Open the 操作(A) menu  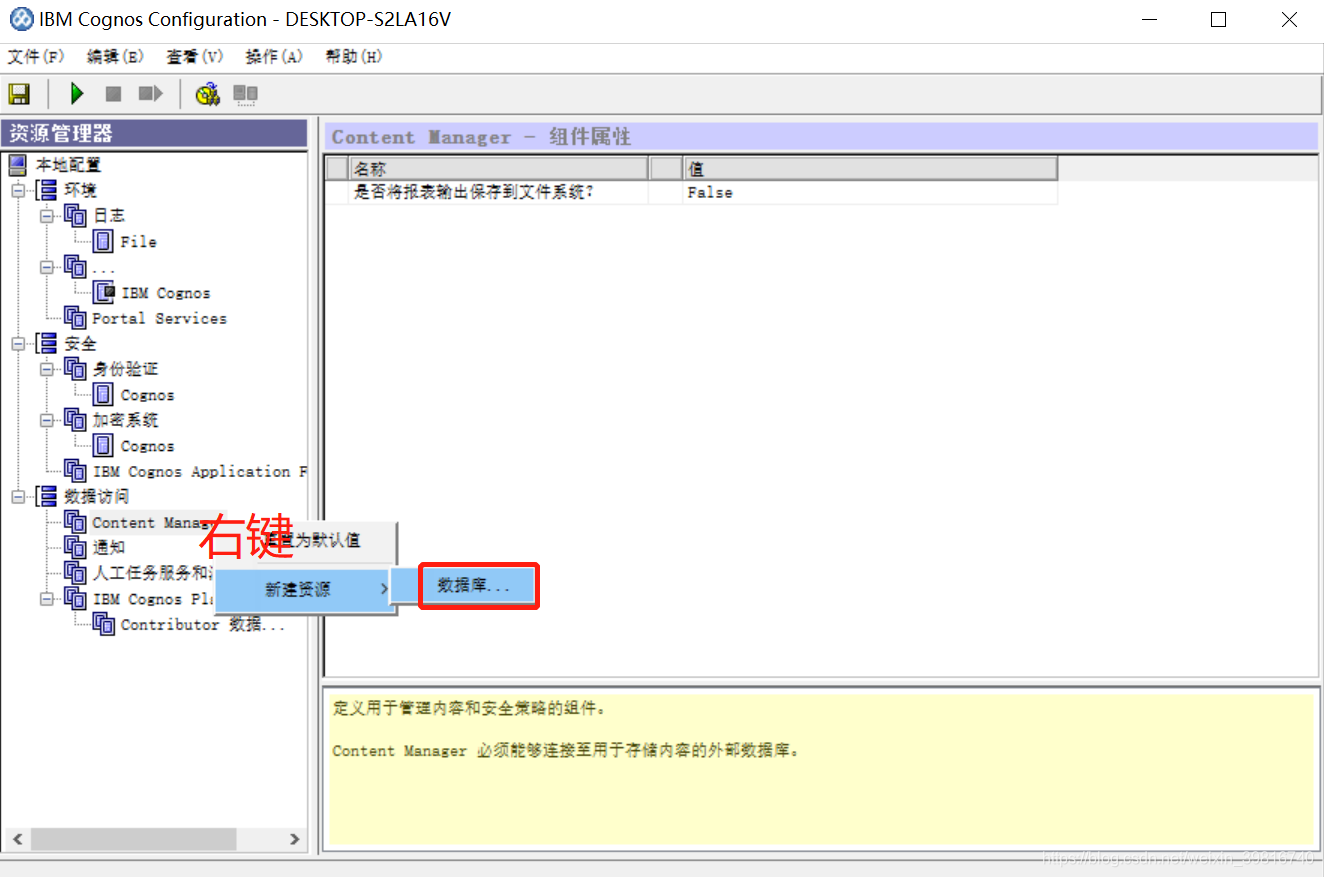point(274,57)
